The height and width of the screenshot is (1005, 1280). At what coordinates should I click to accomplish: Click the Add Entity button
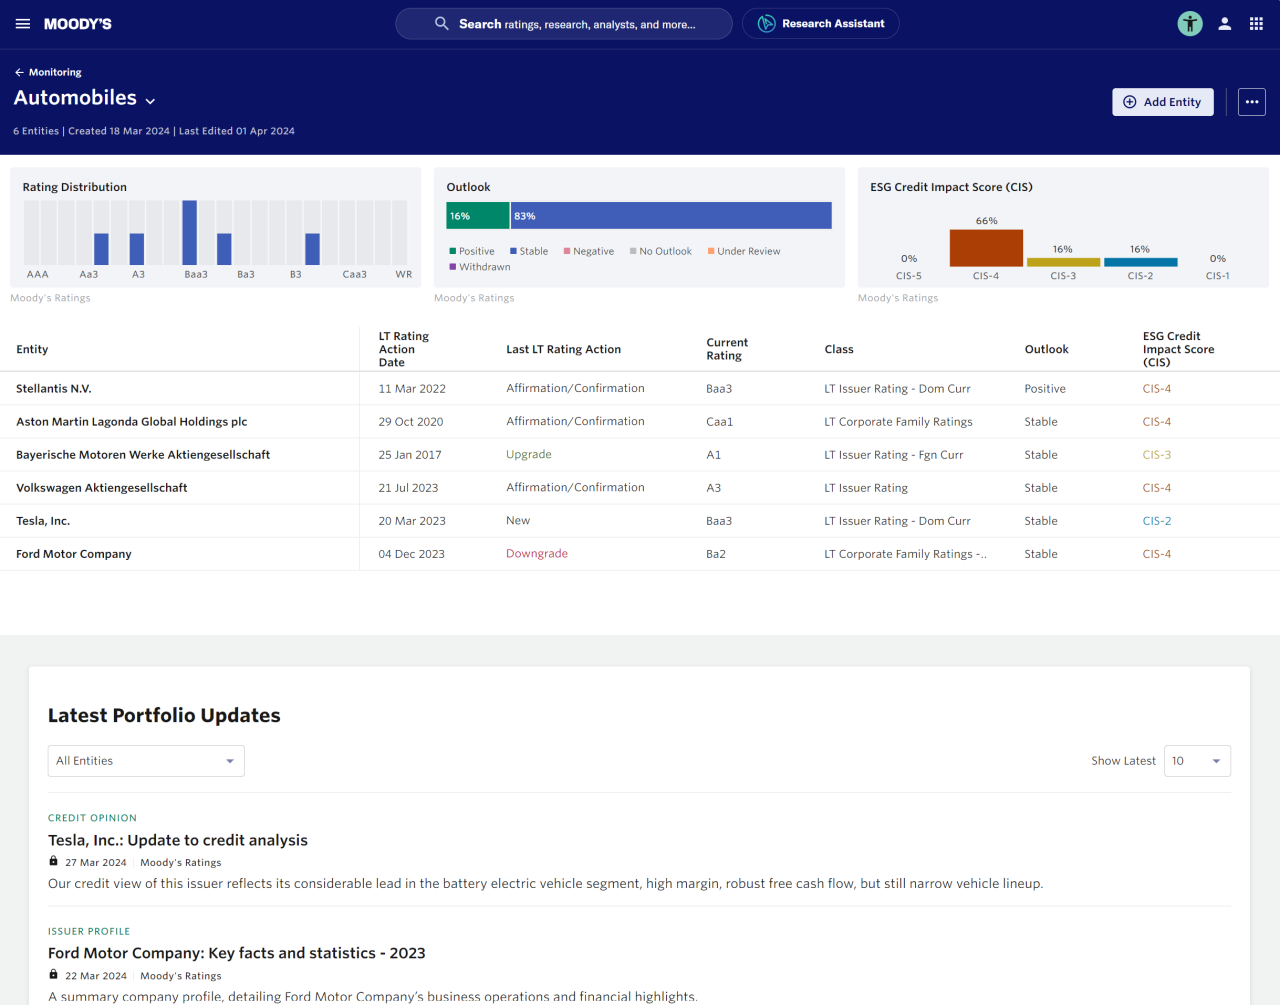pyautogui.click(x=1162, y=102)
